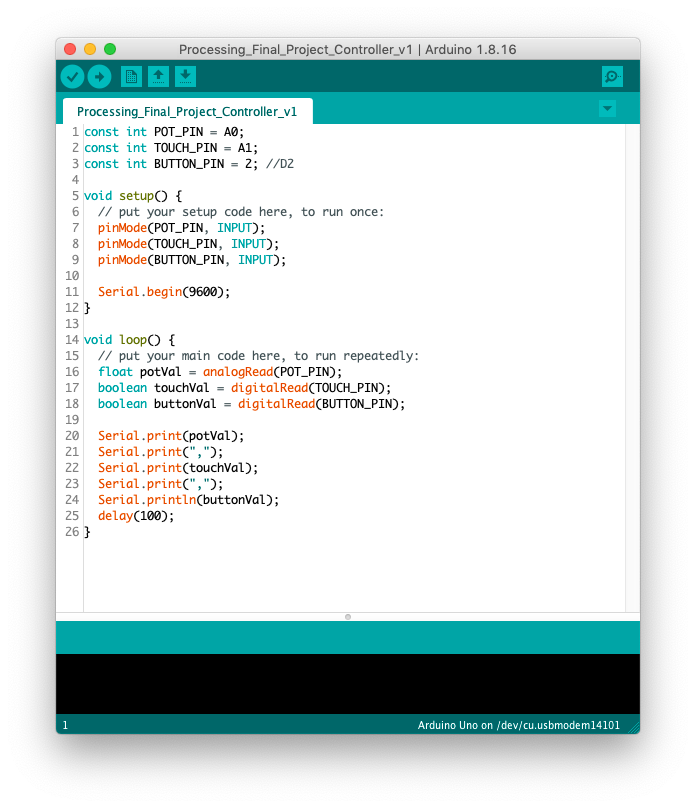Click the status bar board text Arduino Uno
The image size is (696, 808).
click(455, 725)
